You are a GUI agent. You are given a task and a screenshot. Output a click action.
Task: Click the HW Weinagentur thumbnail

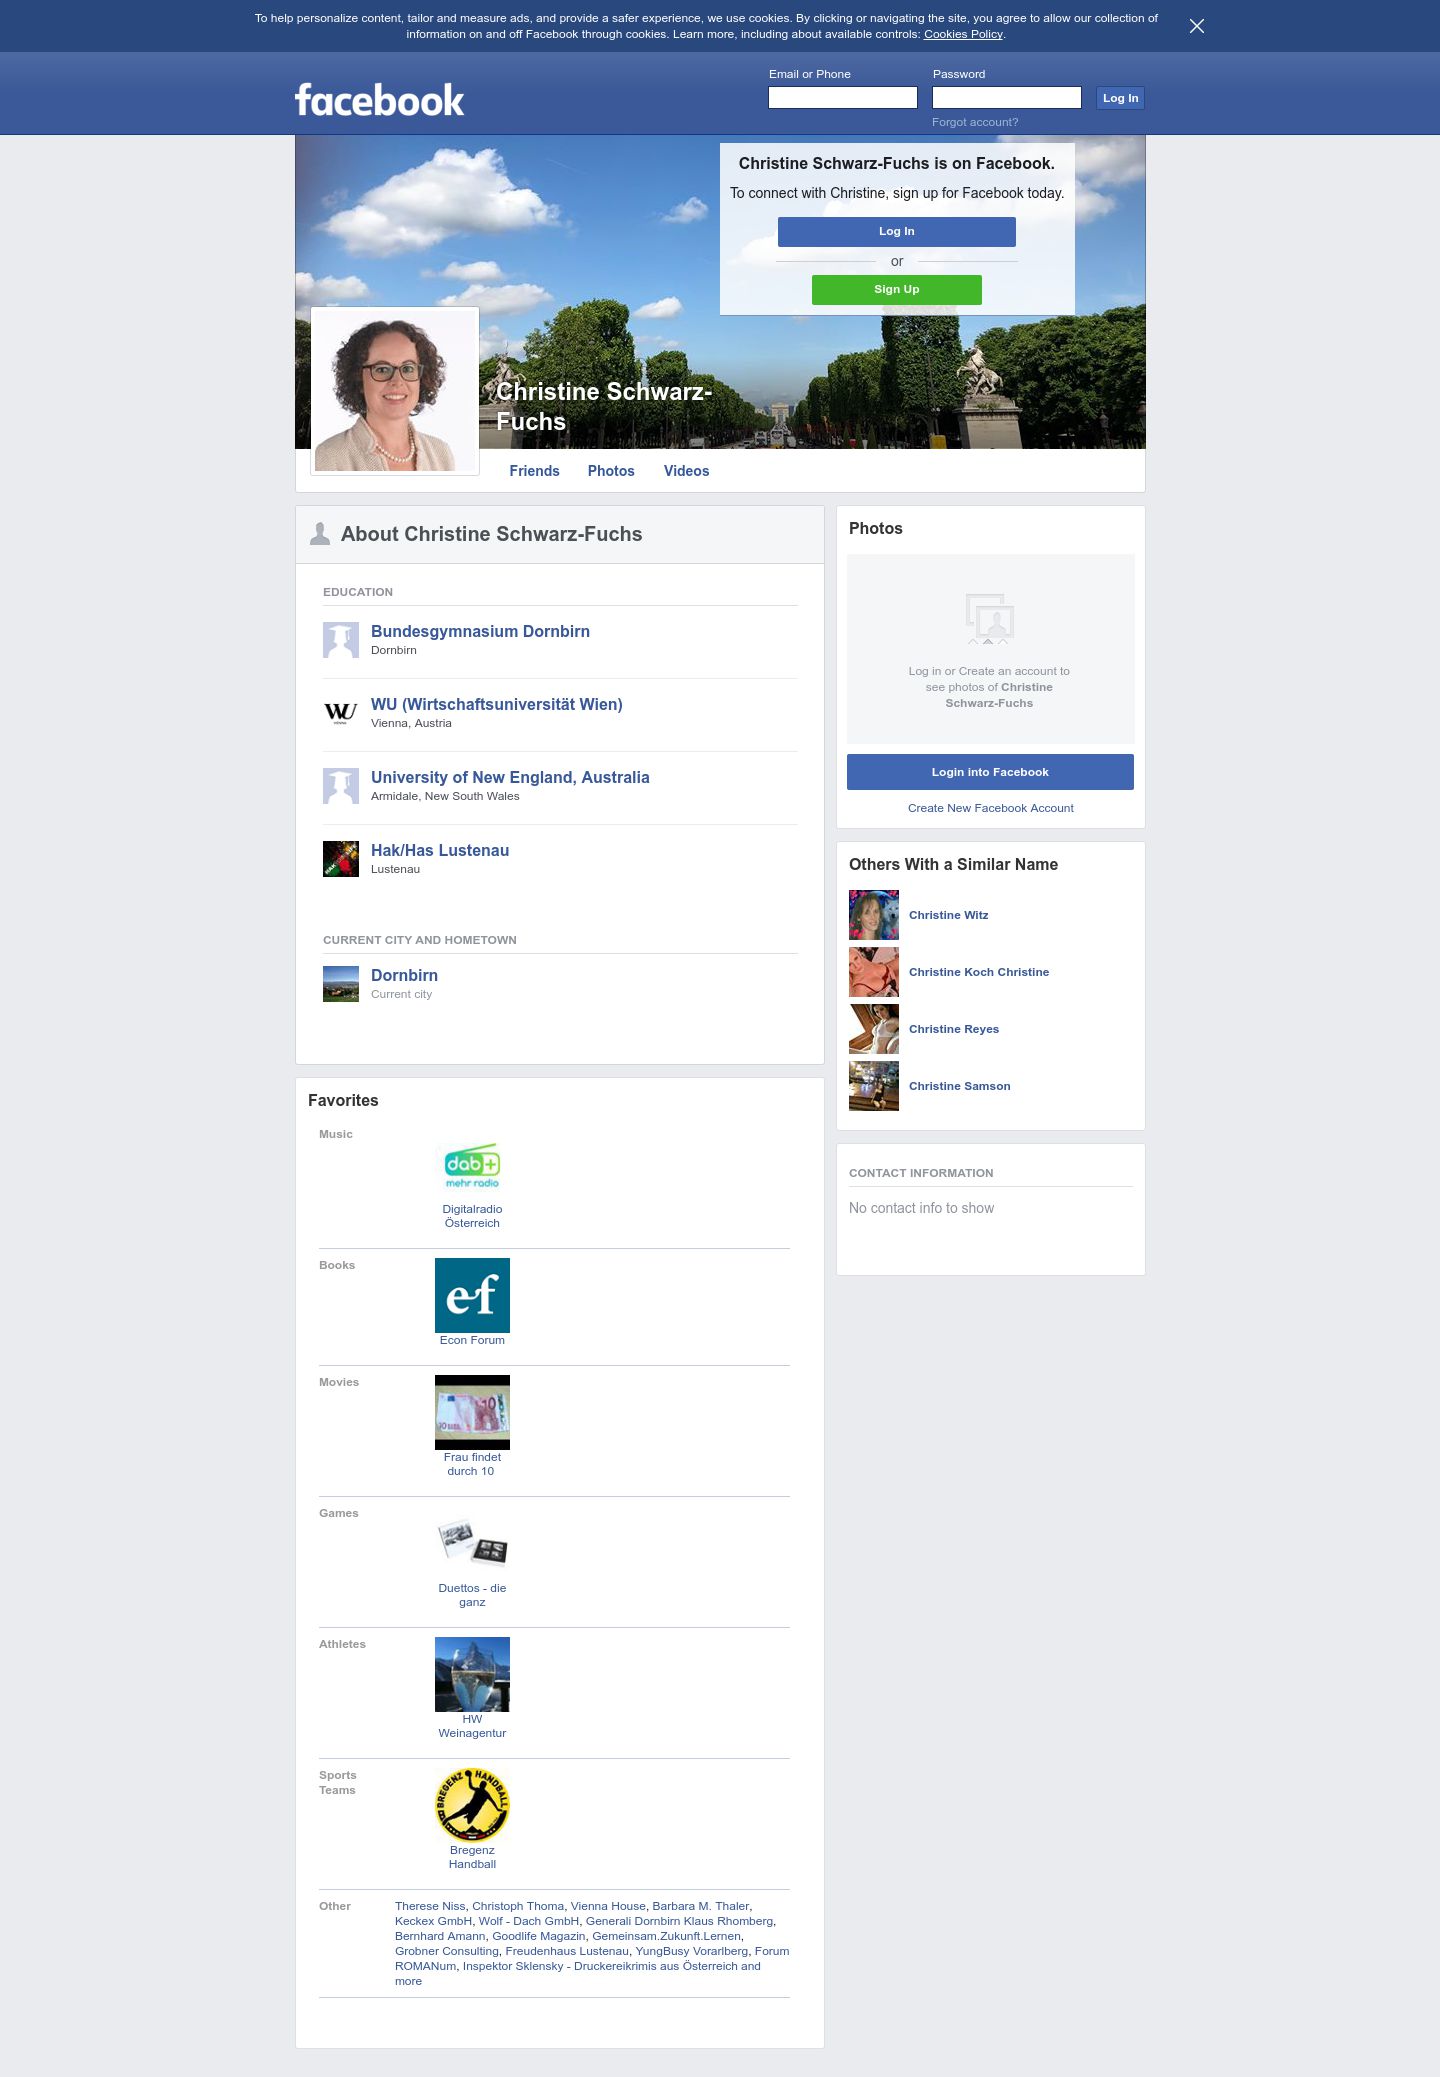click(x=472, y=1674)
